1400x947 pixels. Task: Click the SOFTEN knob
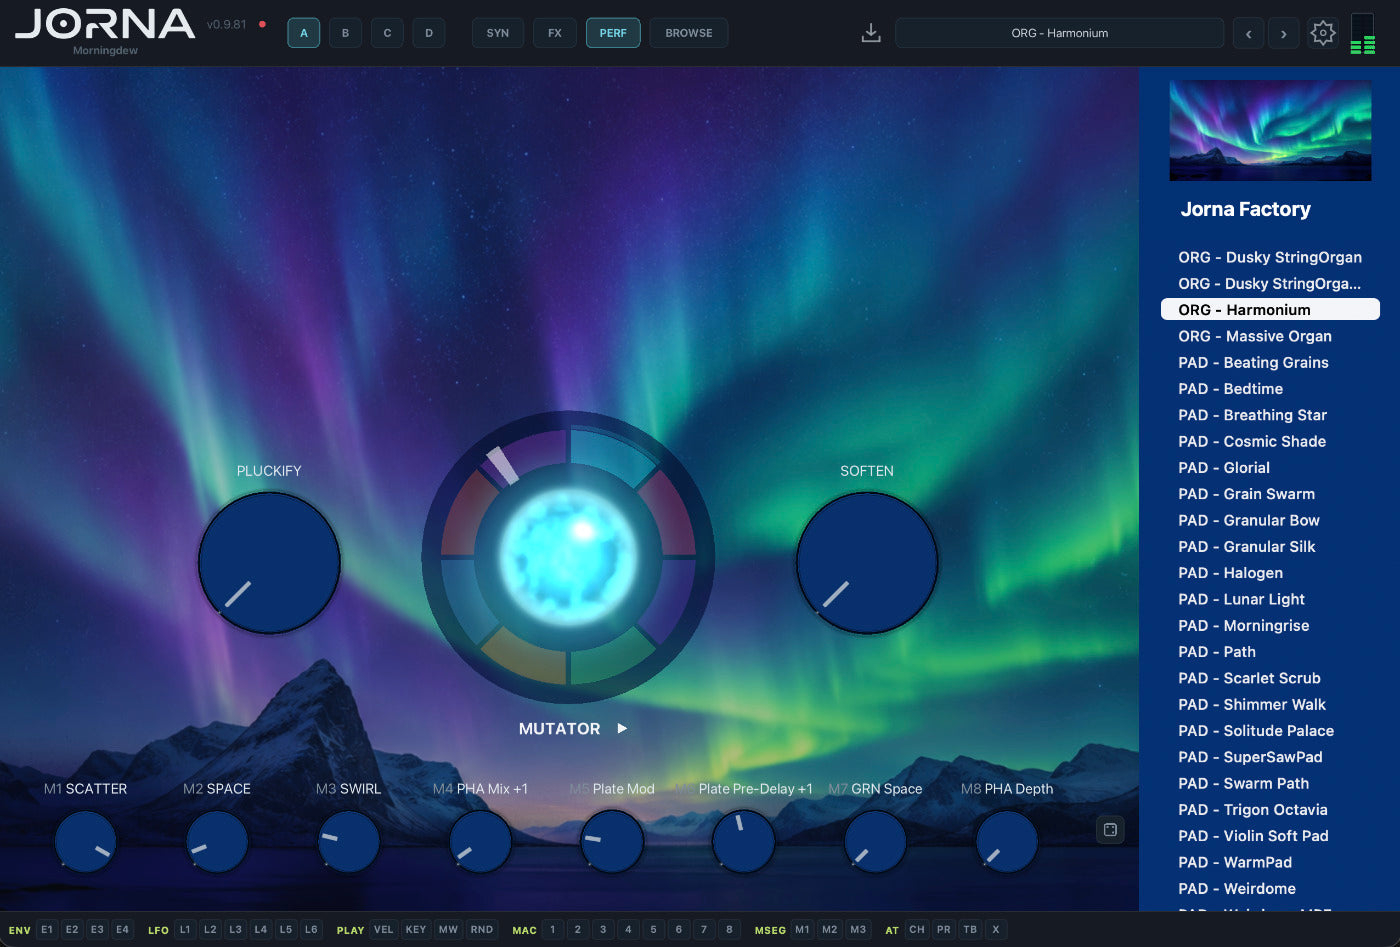[x=867, y=563]
